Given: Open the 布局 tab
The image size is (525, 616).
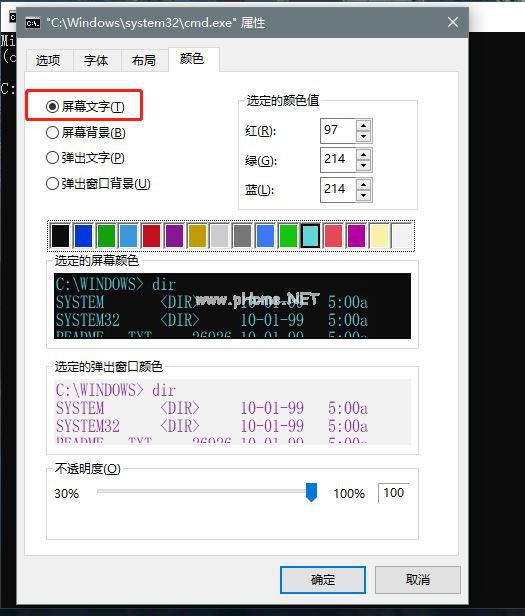Looking at the screenshot, I should click(144, 60).
